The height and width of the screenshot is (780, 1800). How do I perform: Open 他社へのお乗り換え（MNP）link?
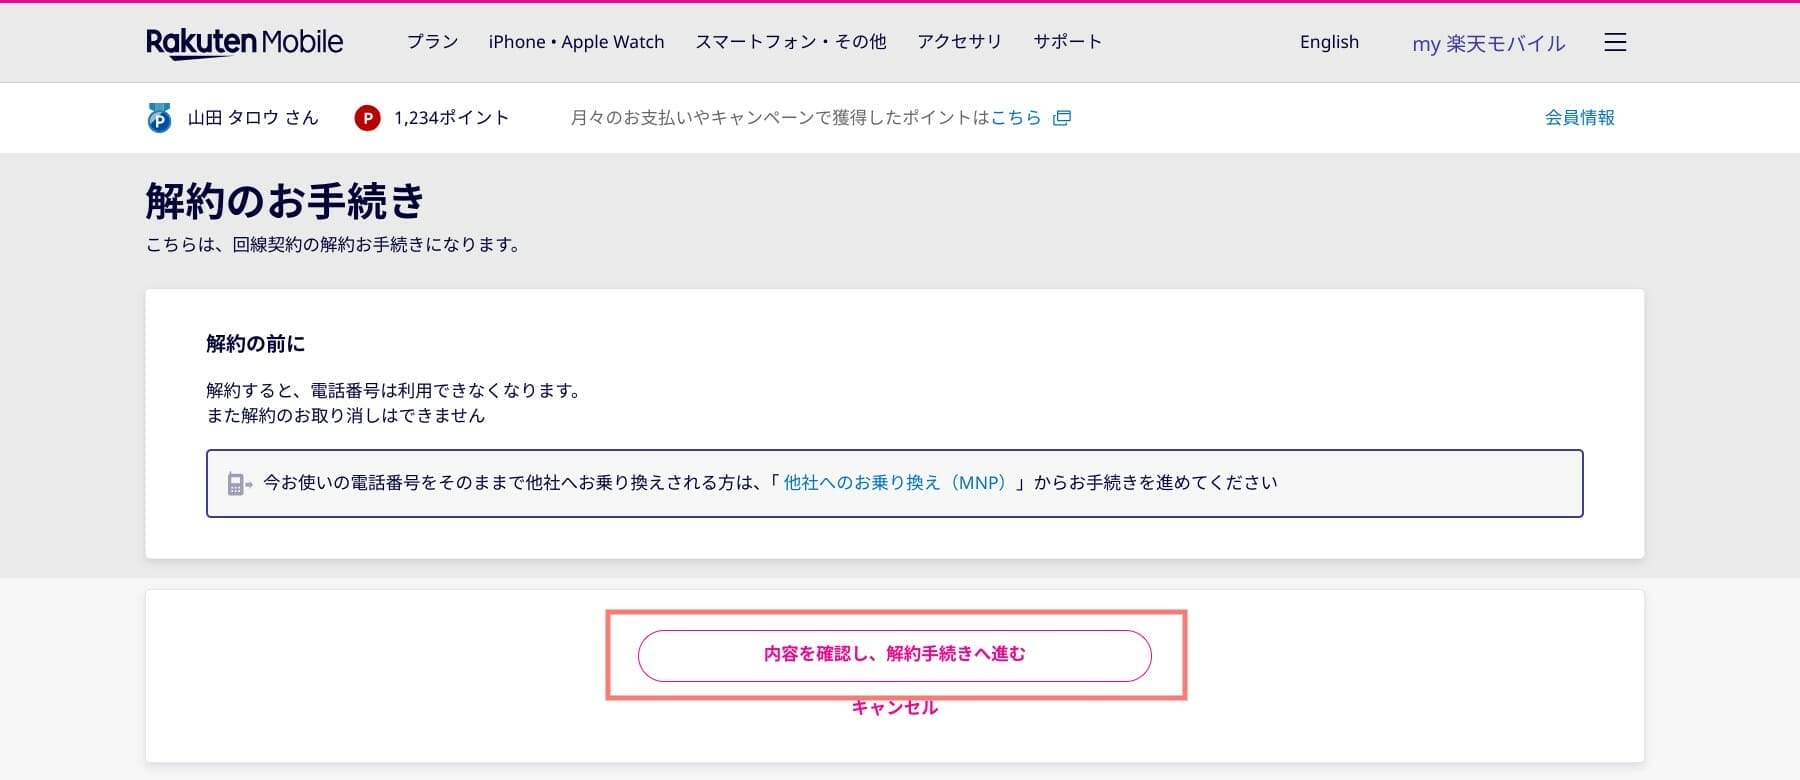(x=894, y=483)
